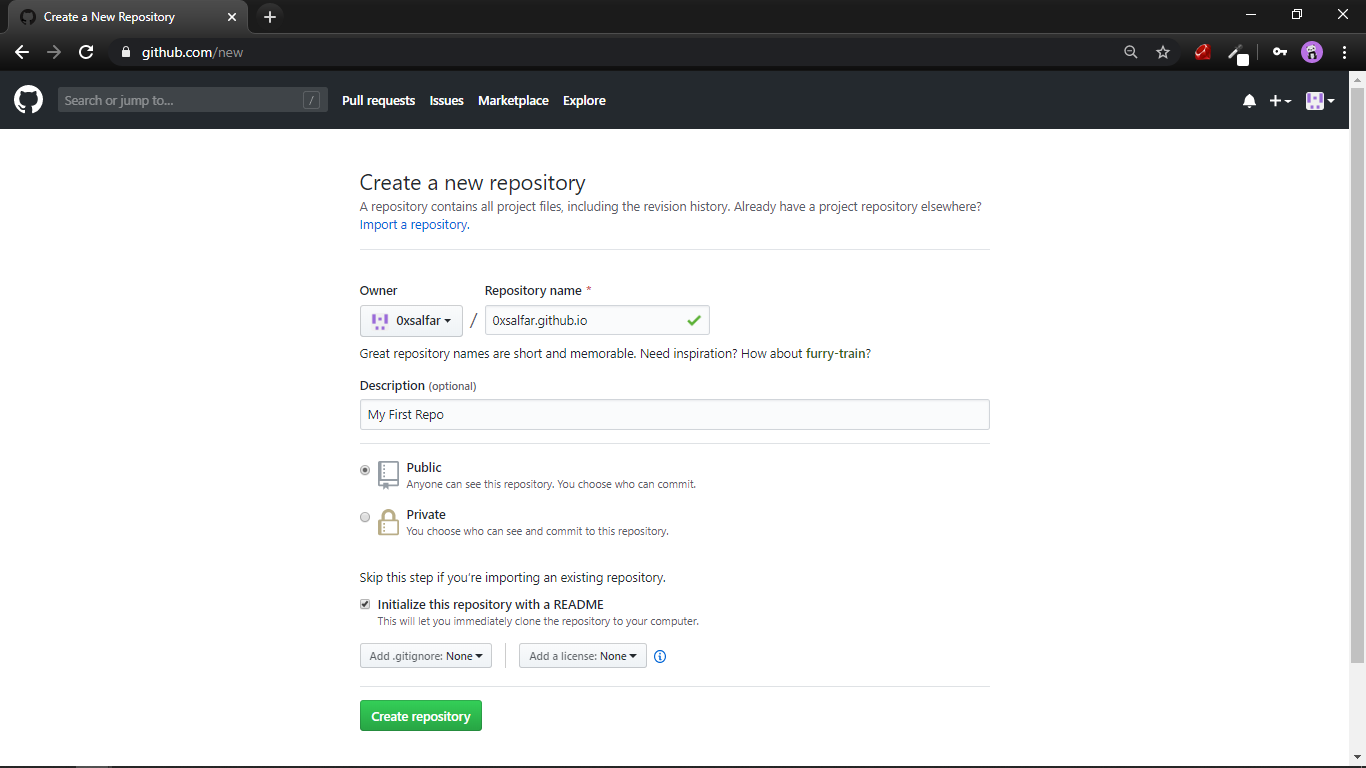Click the Private repository lock icon
1366x768 pixels.
pos(388,521)
